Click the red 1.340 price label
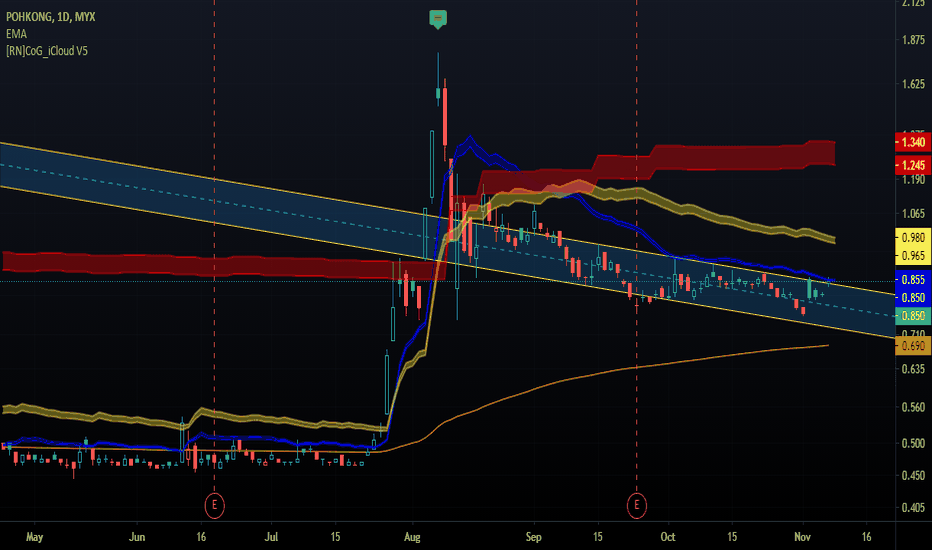Viewport: 932px width, 550px height. click(x=913, y=142)
